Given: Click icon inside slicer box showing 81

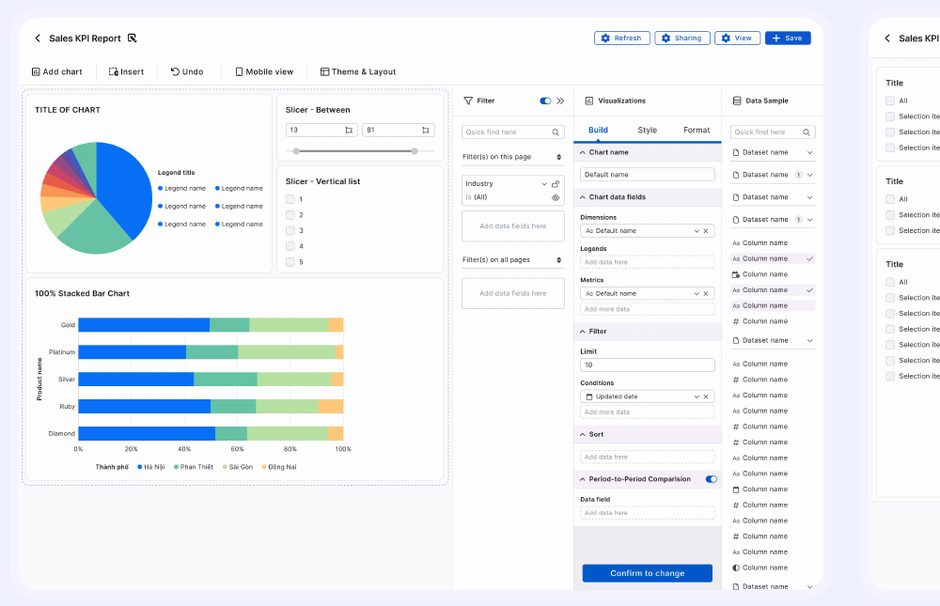Looking at the screenshot, I should [426, 130].
